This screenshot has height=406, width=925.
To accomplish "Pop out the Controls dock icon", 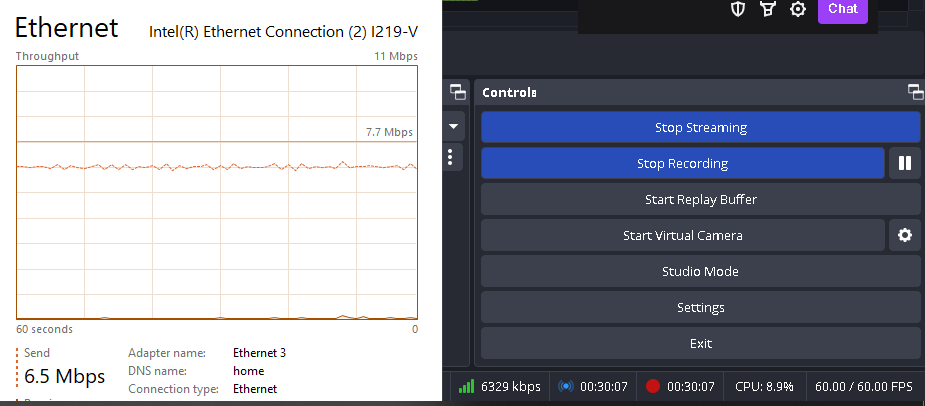I will pyautogui.click(x=916, y=92).
